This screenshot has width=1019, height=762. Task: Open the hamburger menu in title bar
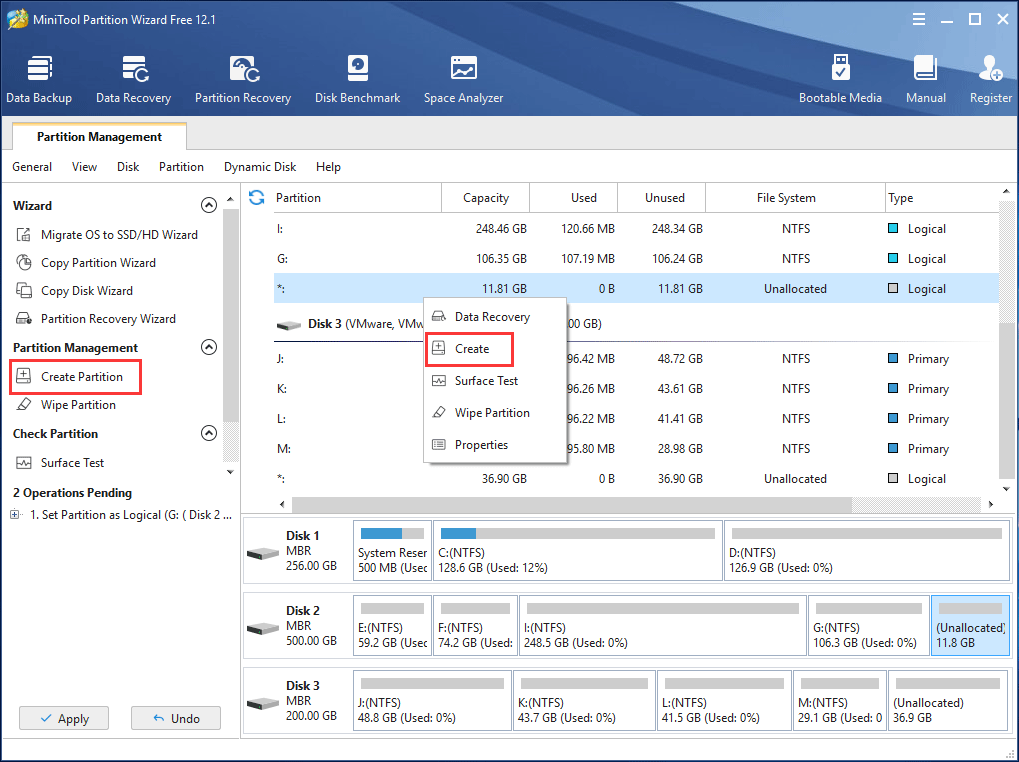(918, 19)
